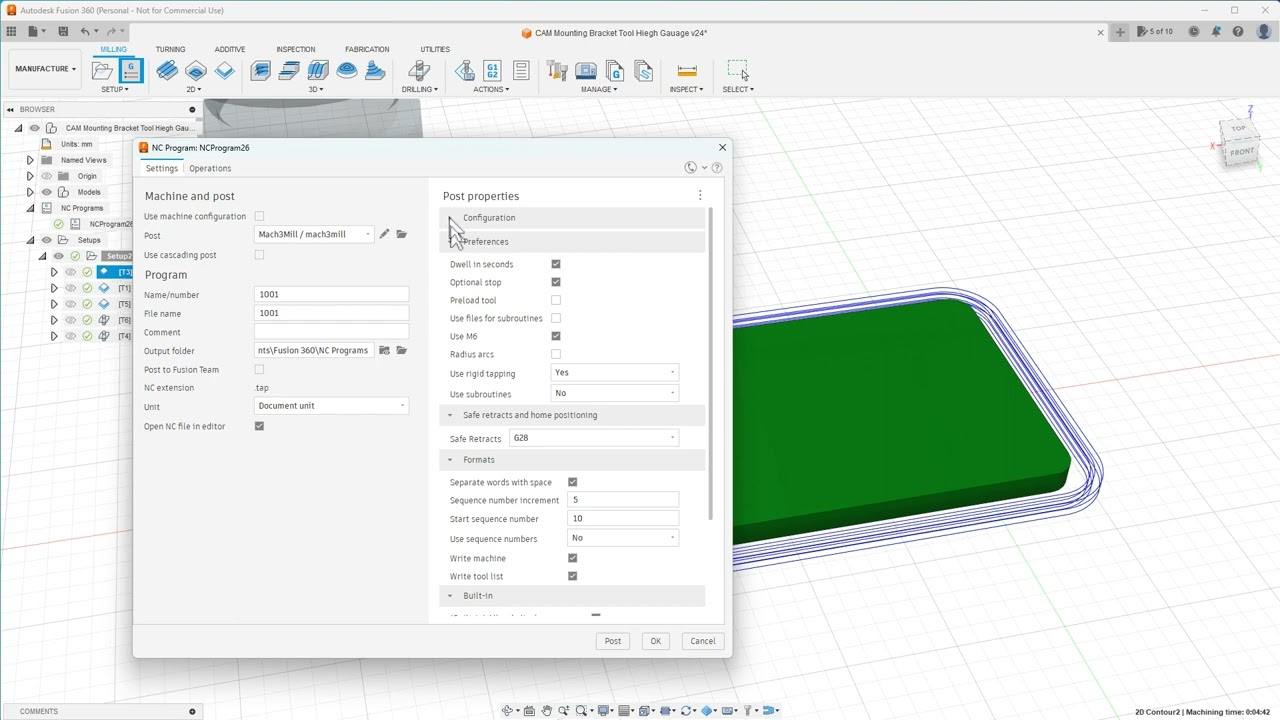
Task: Select the 3D Adaptive Clearing tool
Action: coord(261,70)
